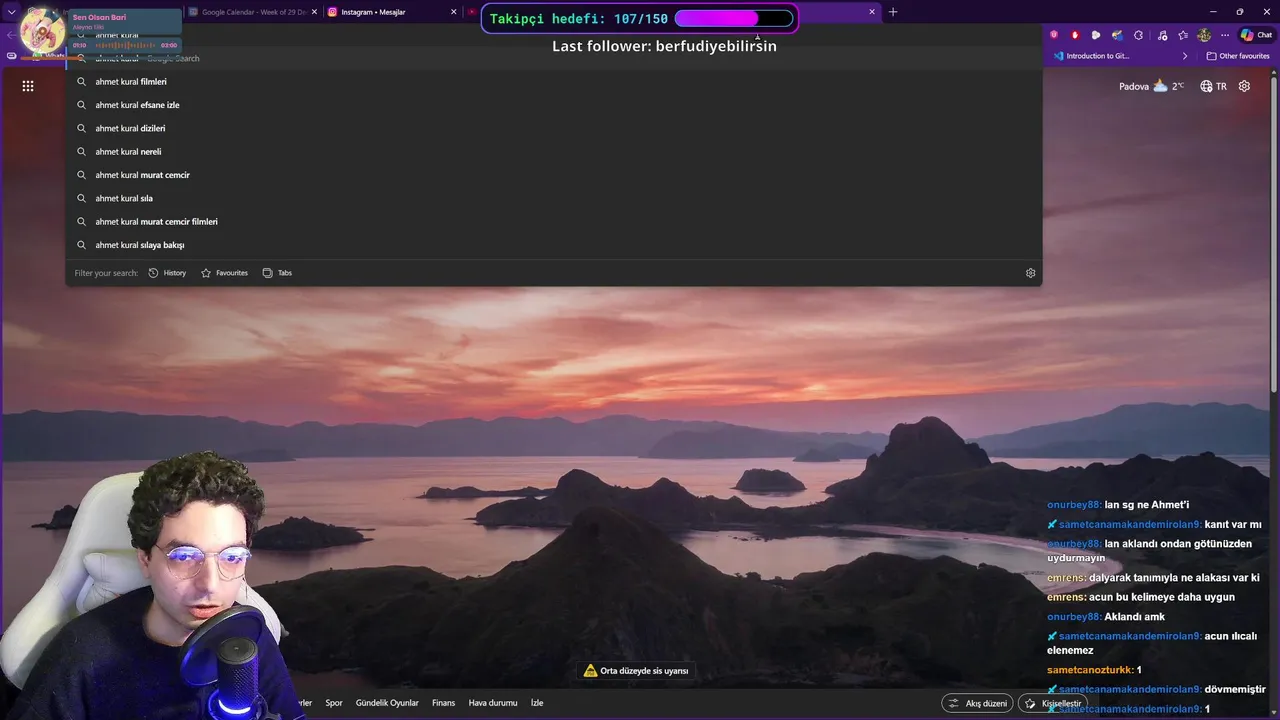This screenshot has width=1280, height=720.
Task: Click the Instagram tab favicon
Action: 333,12
